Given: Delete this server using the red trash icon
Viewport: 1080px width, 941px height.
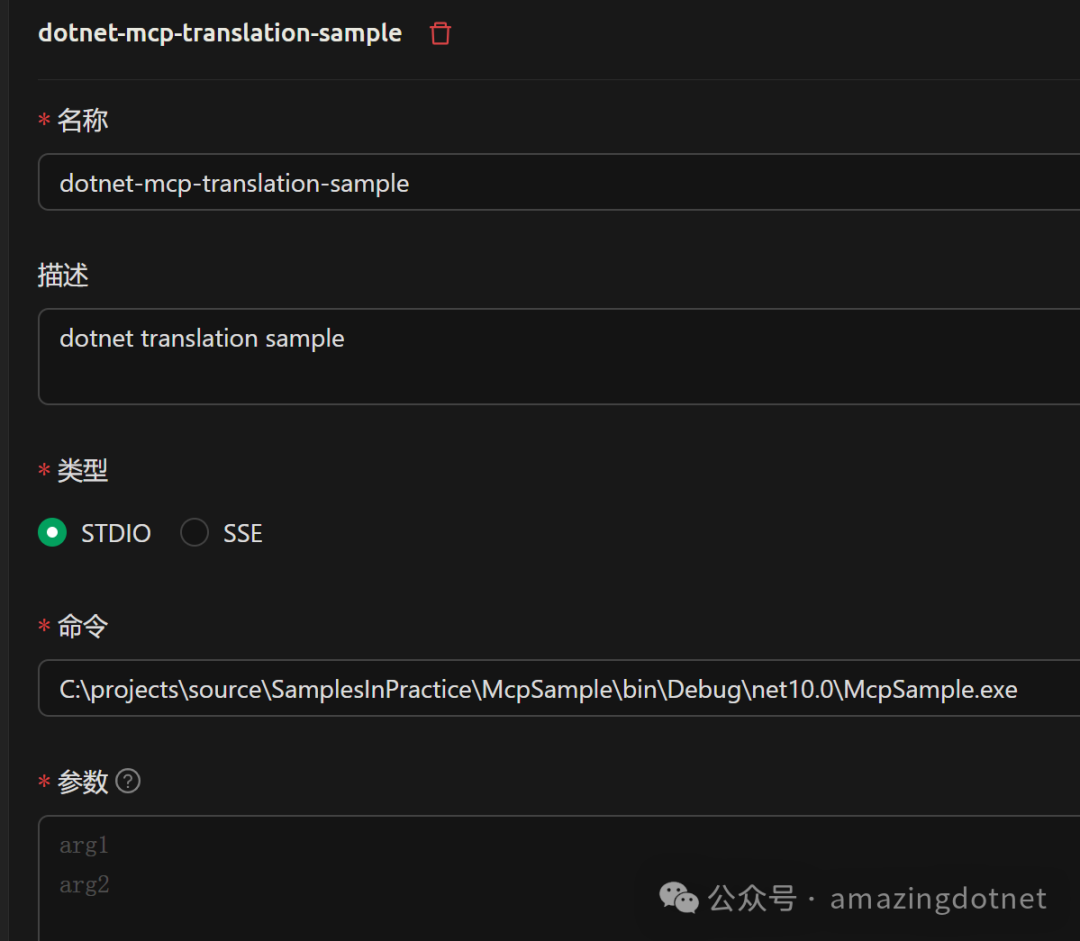Looking at the screenshot, I should (439, 32).
